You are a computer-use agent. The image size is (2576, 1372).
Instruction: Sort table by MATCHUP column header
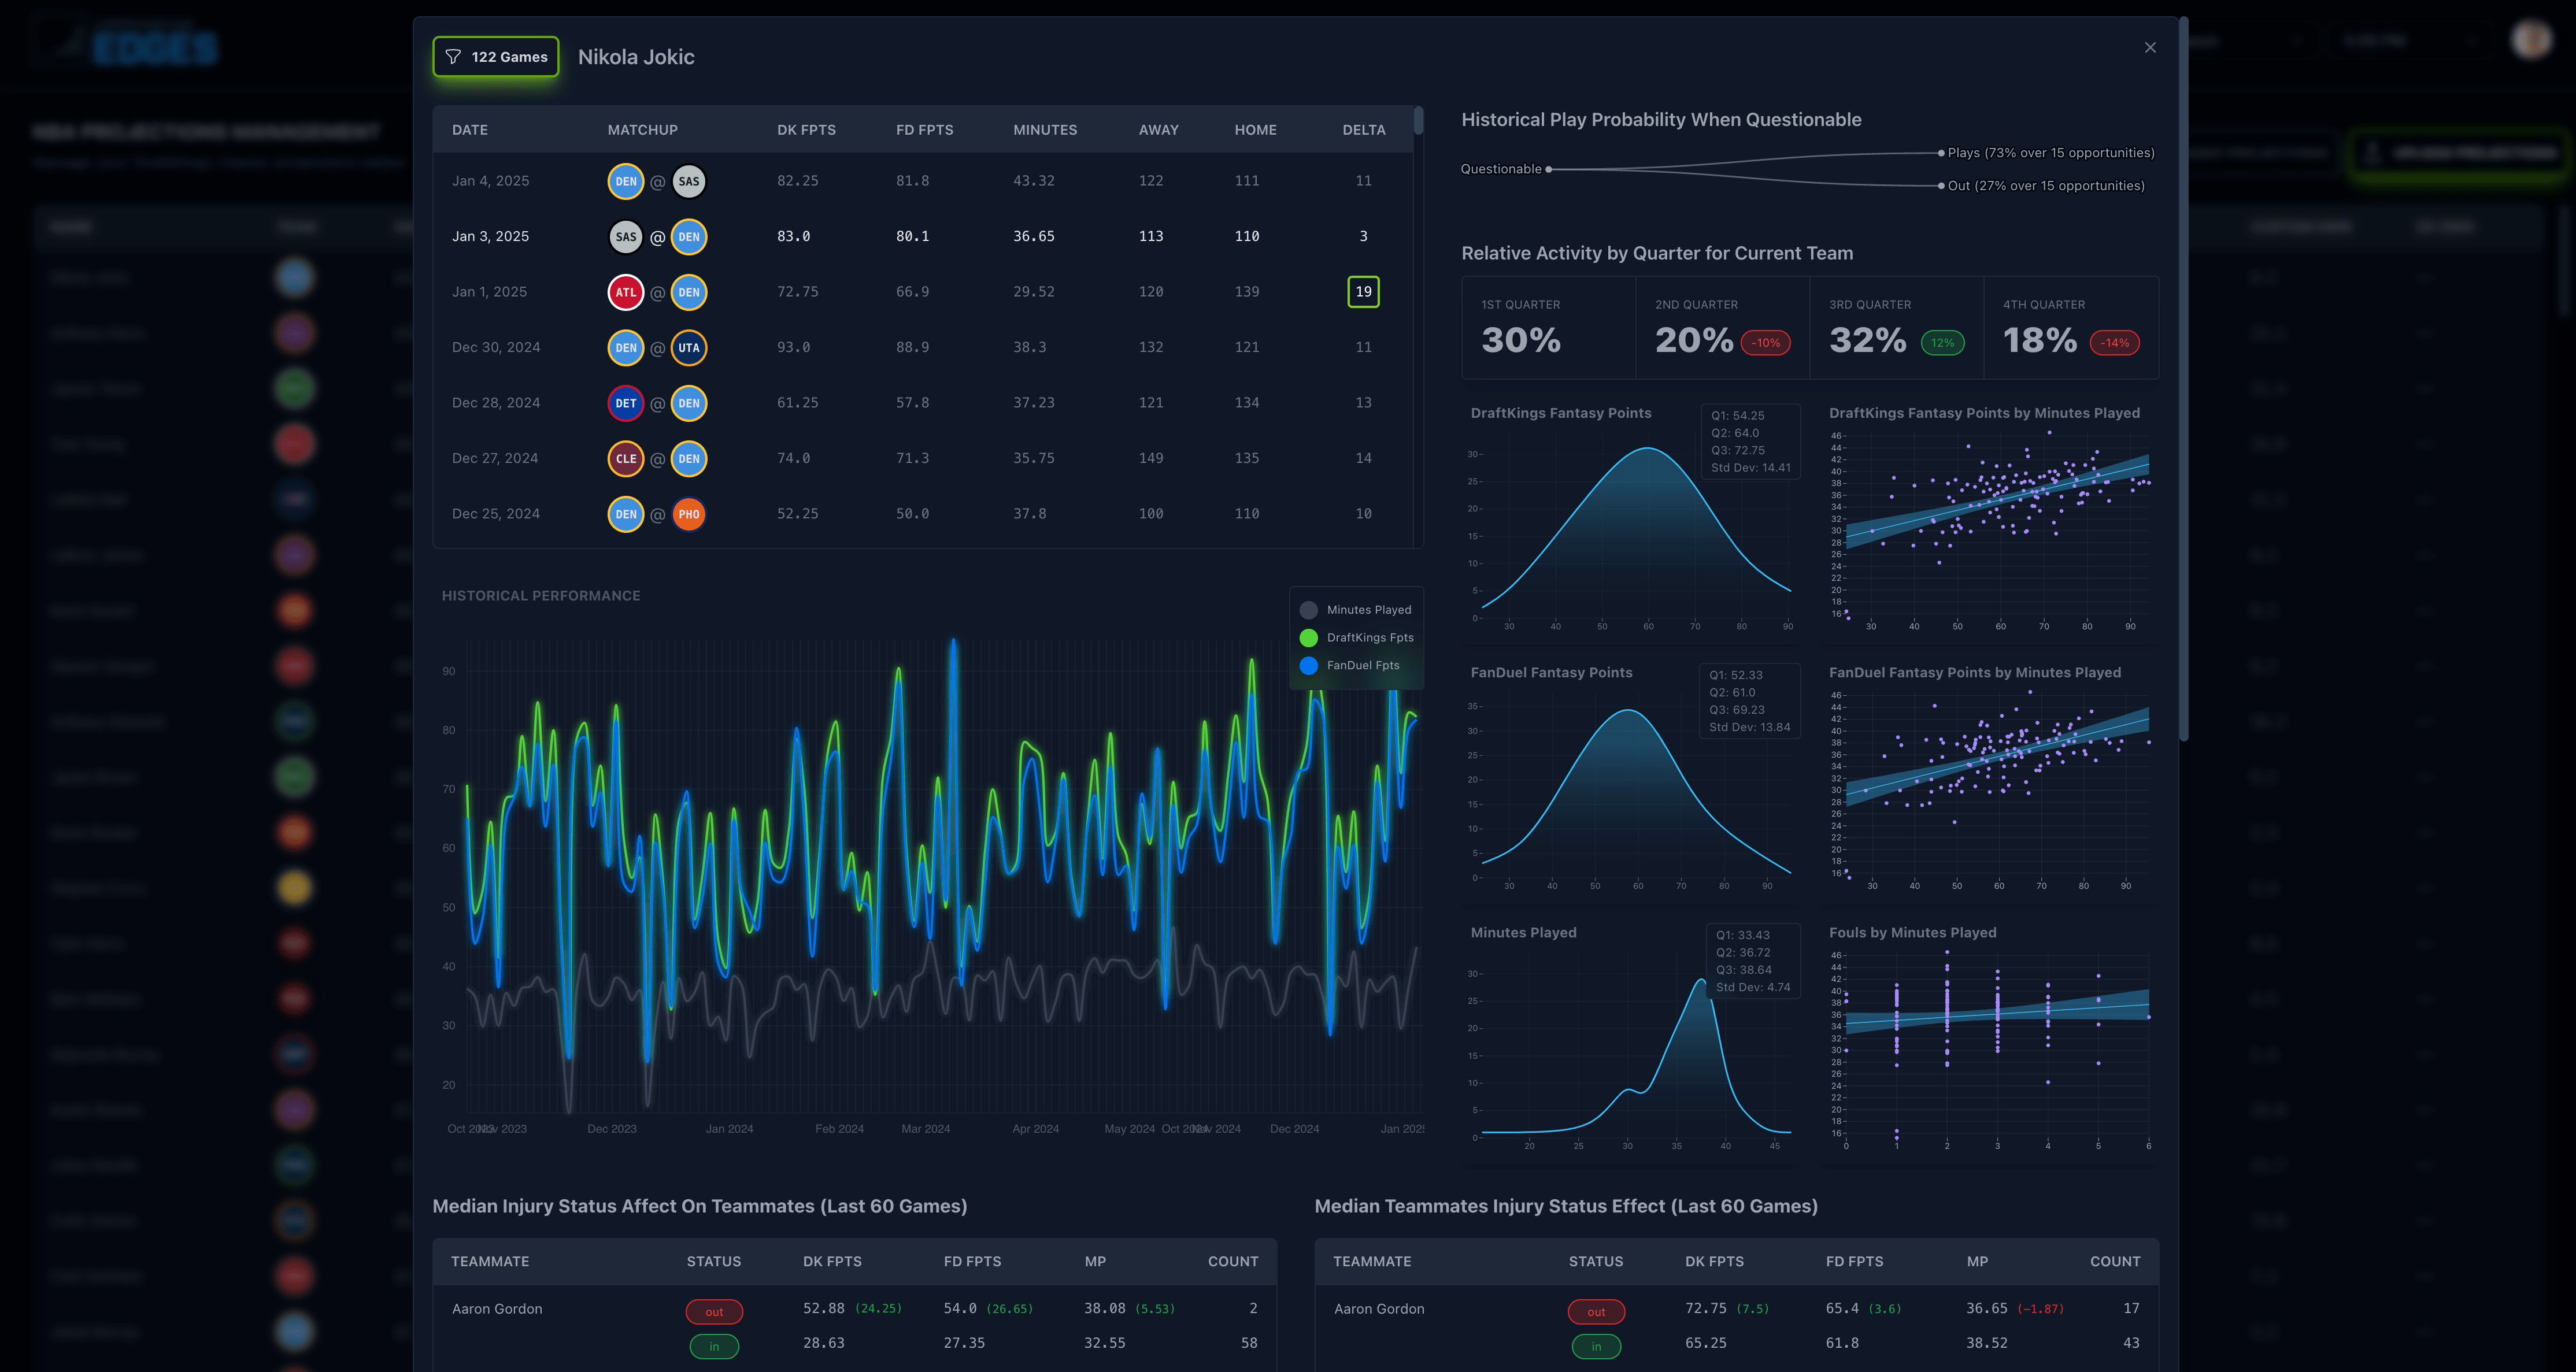coord(642,130)
